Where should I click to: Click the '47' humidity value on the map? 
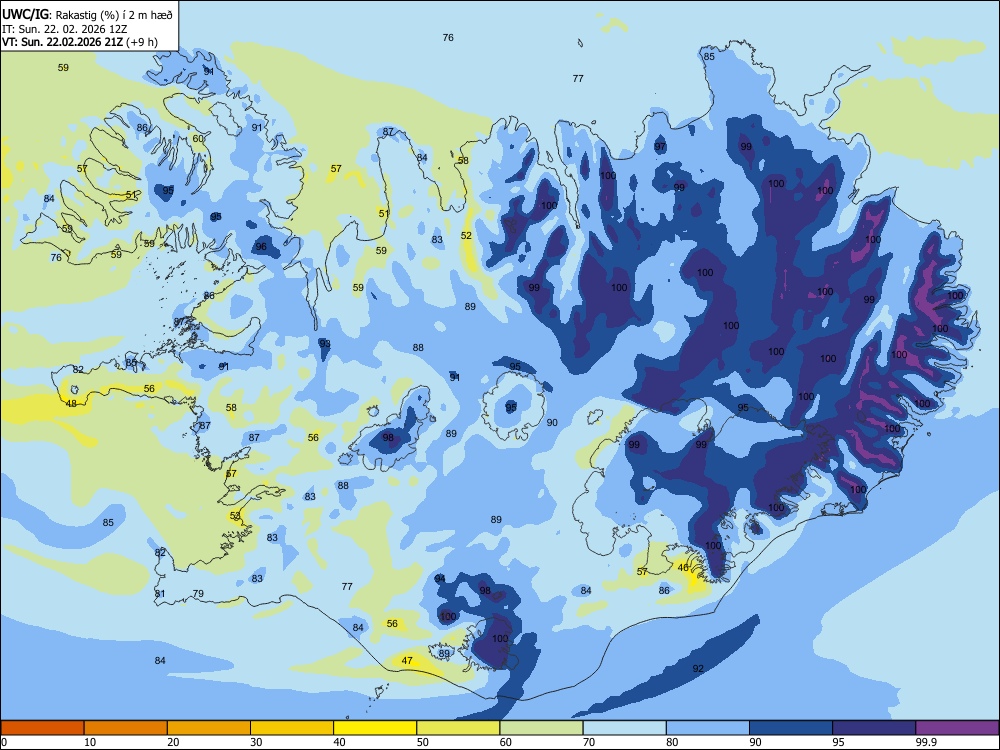tap(407, 661)
